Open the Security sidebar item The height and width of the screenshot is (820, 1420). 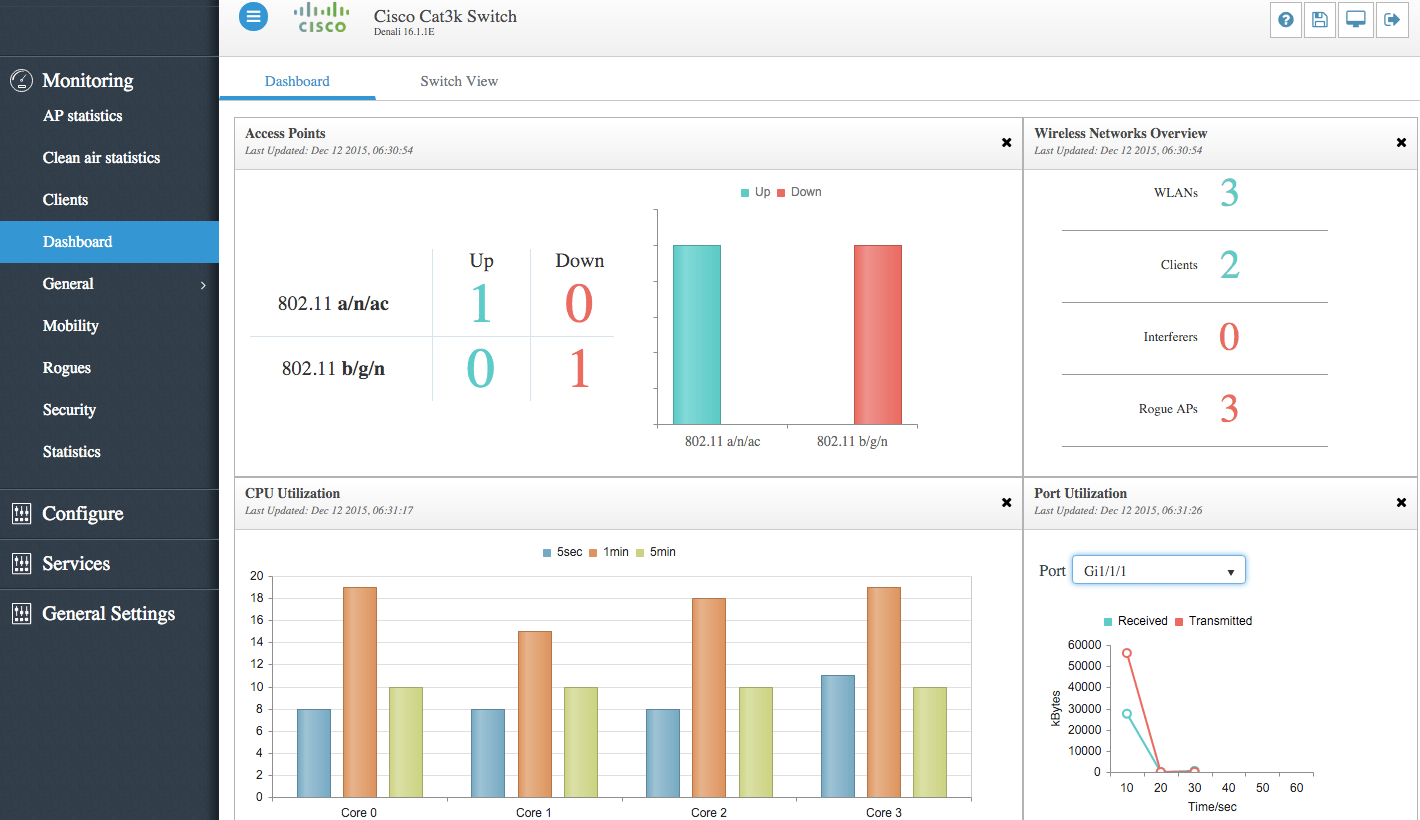pos(109,410)
